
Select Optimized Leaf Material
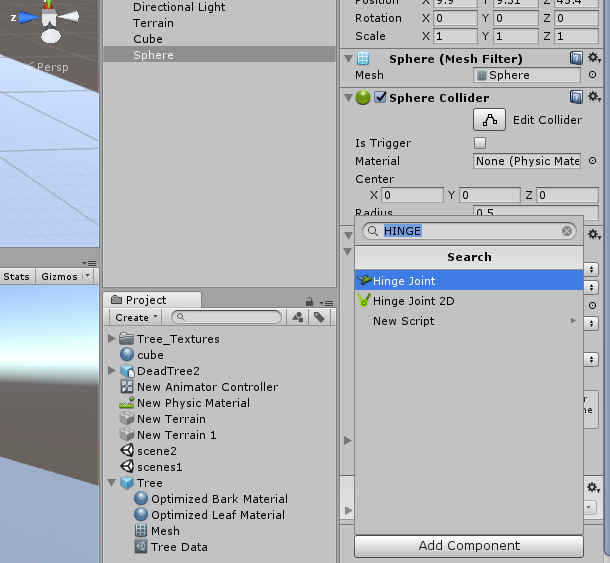(x=209, y=515)
